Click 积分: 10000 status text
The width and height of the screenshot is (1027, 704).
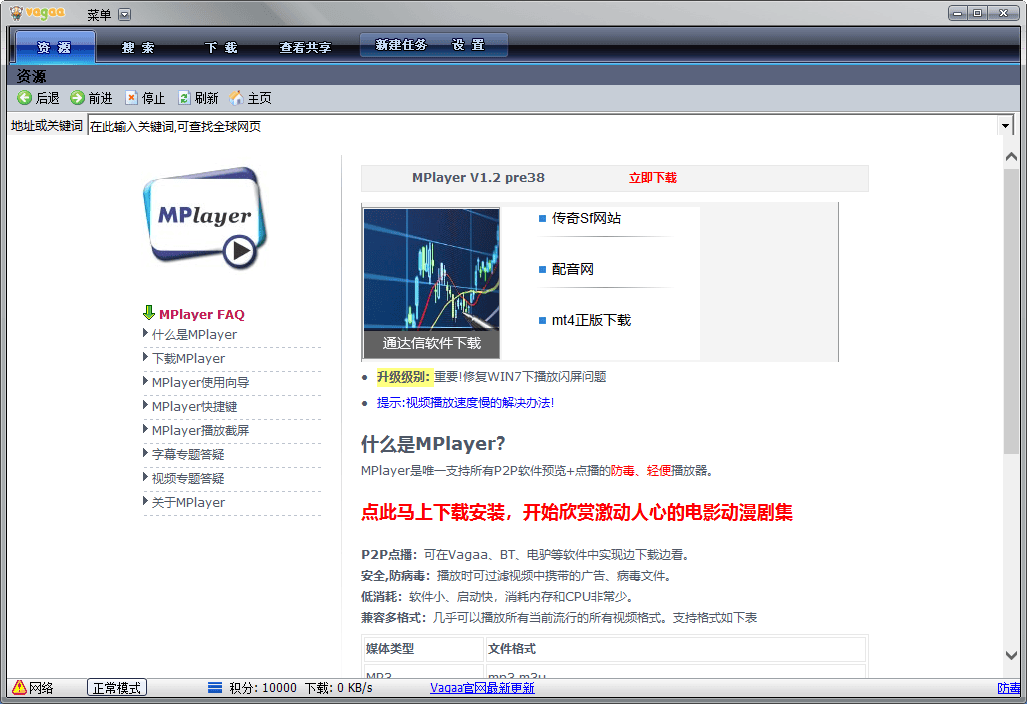[263, 688]
